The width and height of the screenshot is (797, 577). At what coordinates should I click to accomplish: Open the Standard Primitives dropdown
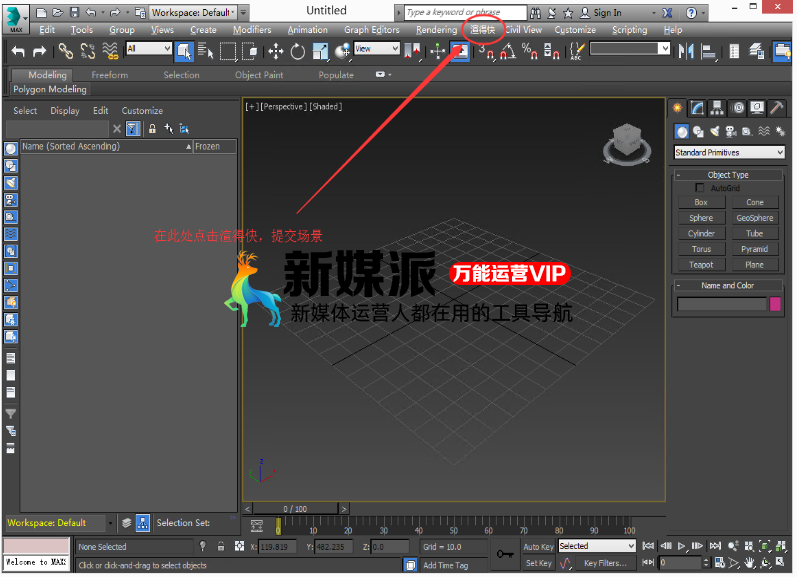point(729,153)
